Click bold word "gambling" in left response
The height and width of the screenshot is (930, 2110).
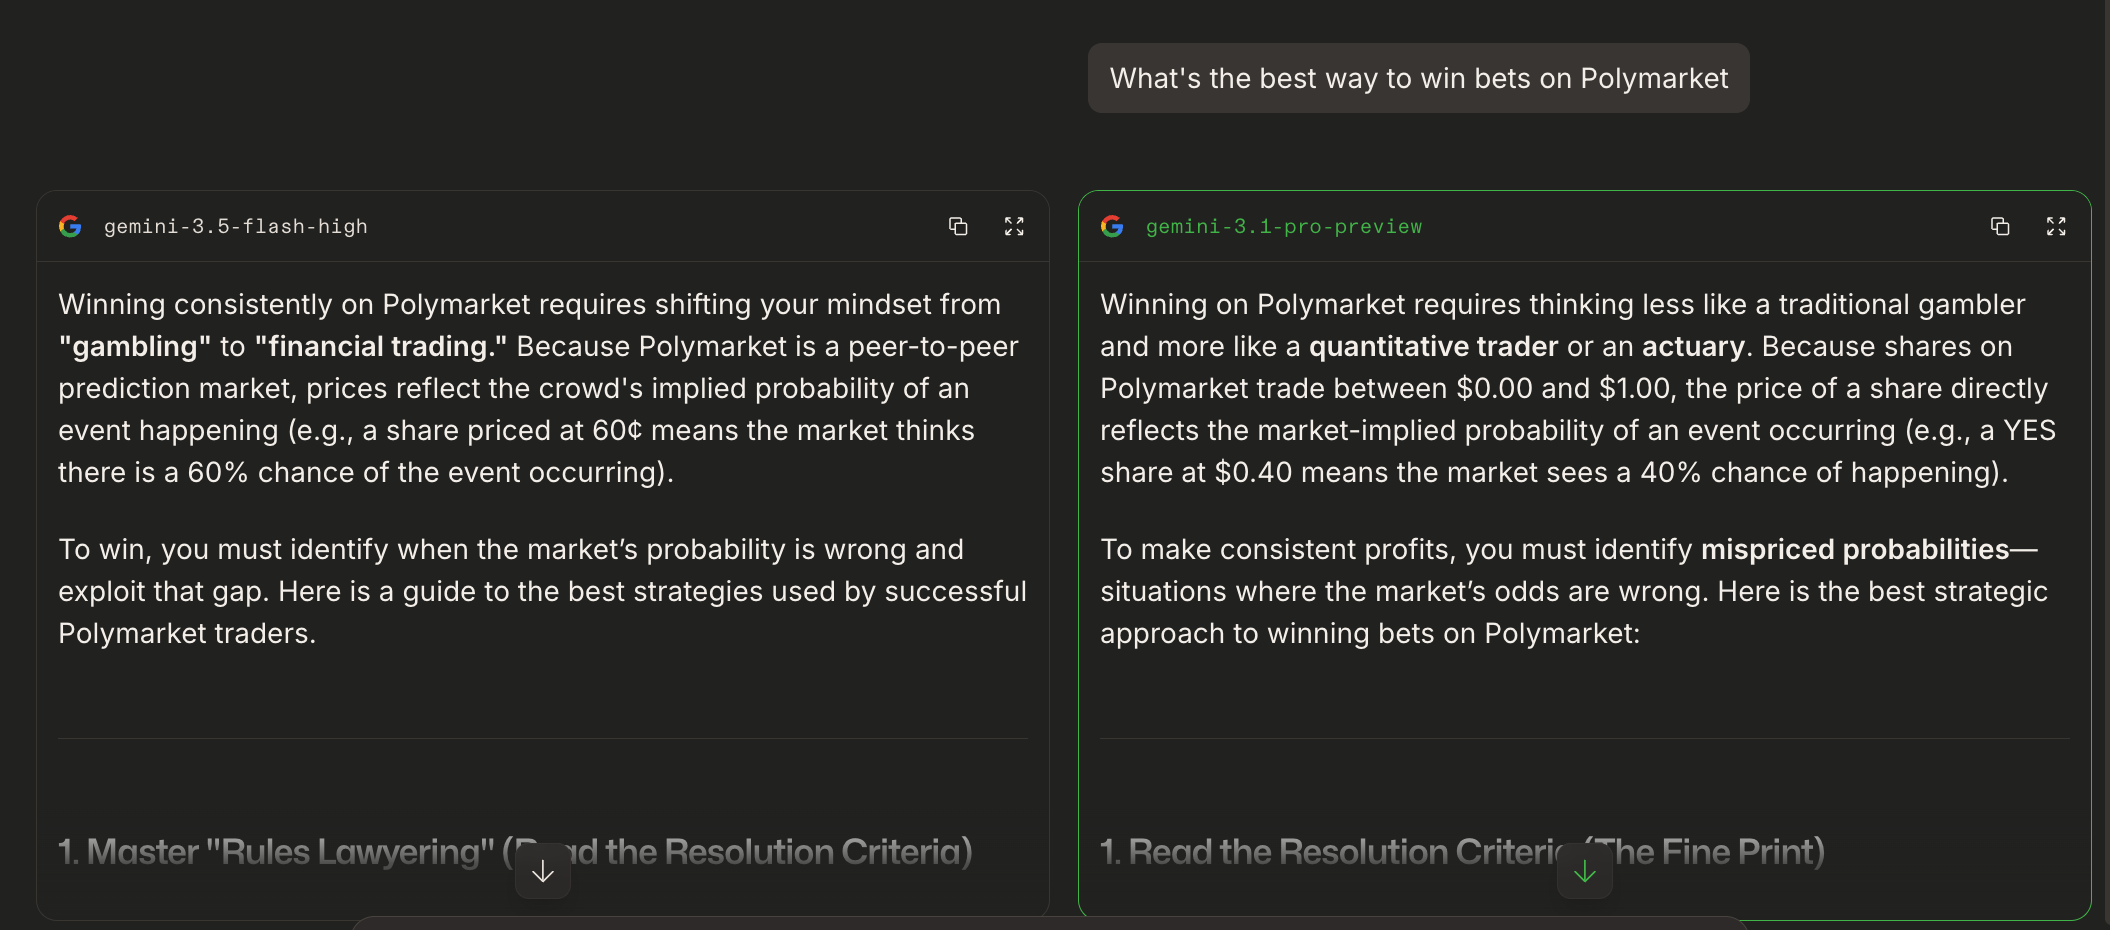point(134,346)
